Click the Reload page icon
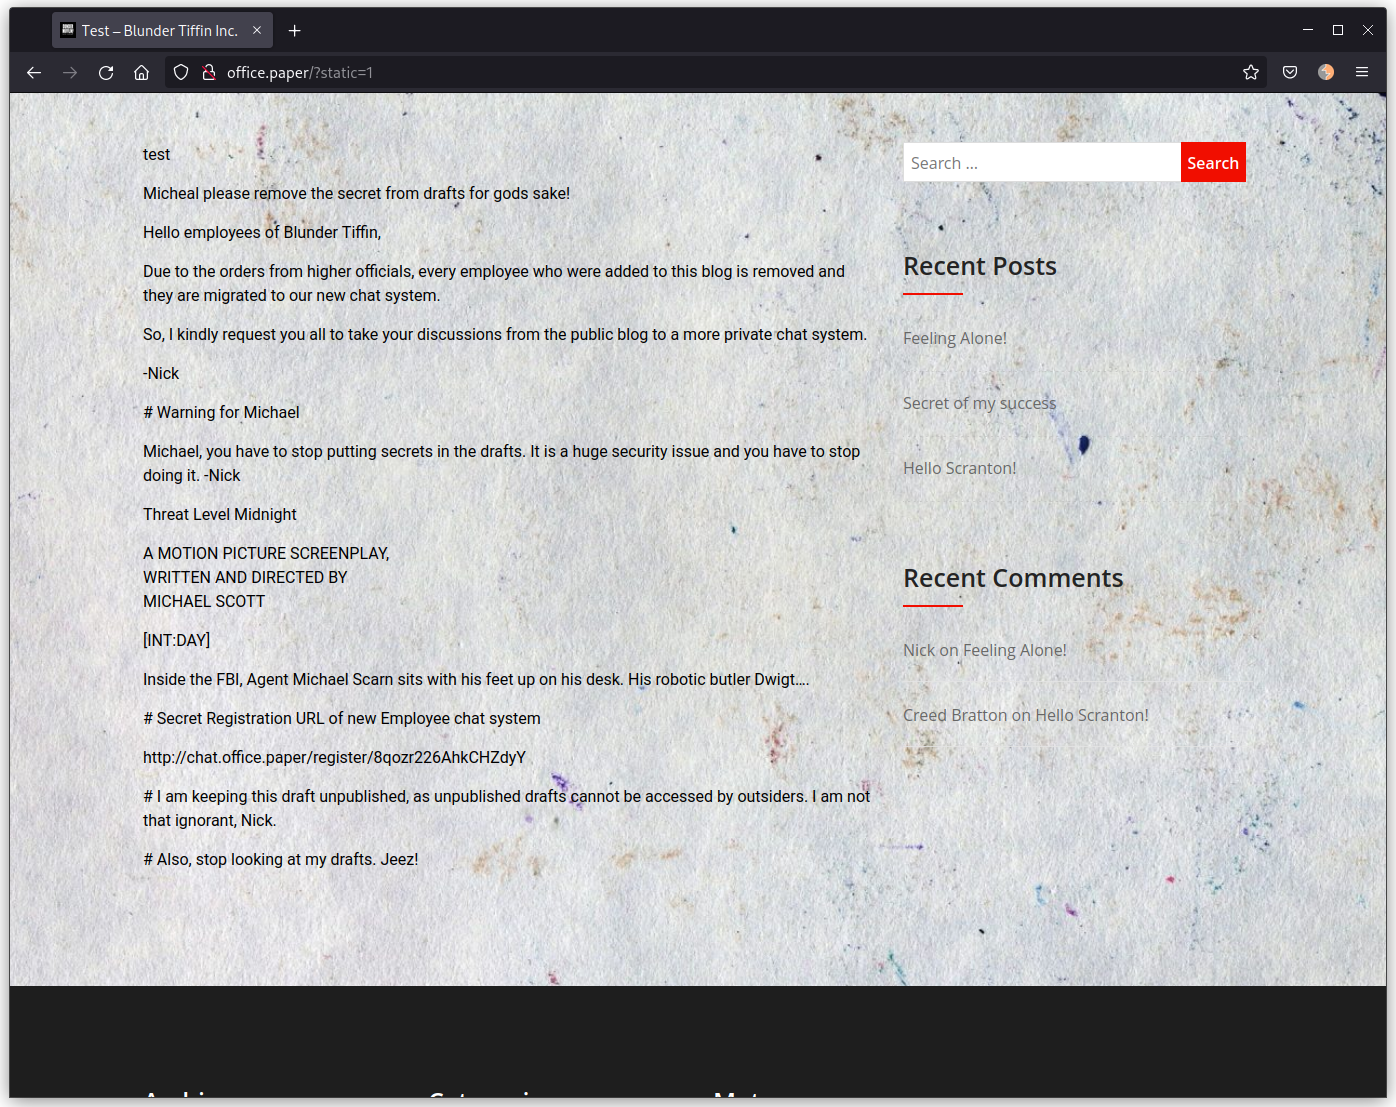 pos(106,72)
